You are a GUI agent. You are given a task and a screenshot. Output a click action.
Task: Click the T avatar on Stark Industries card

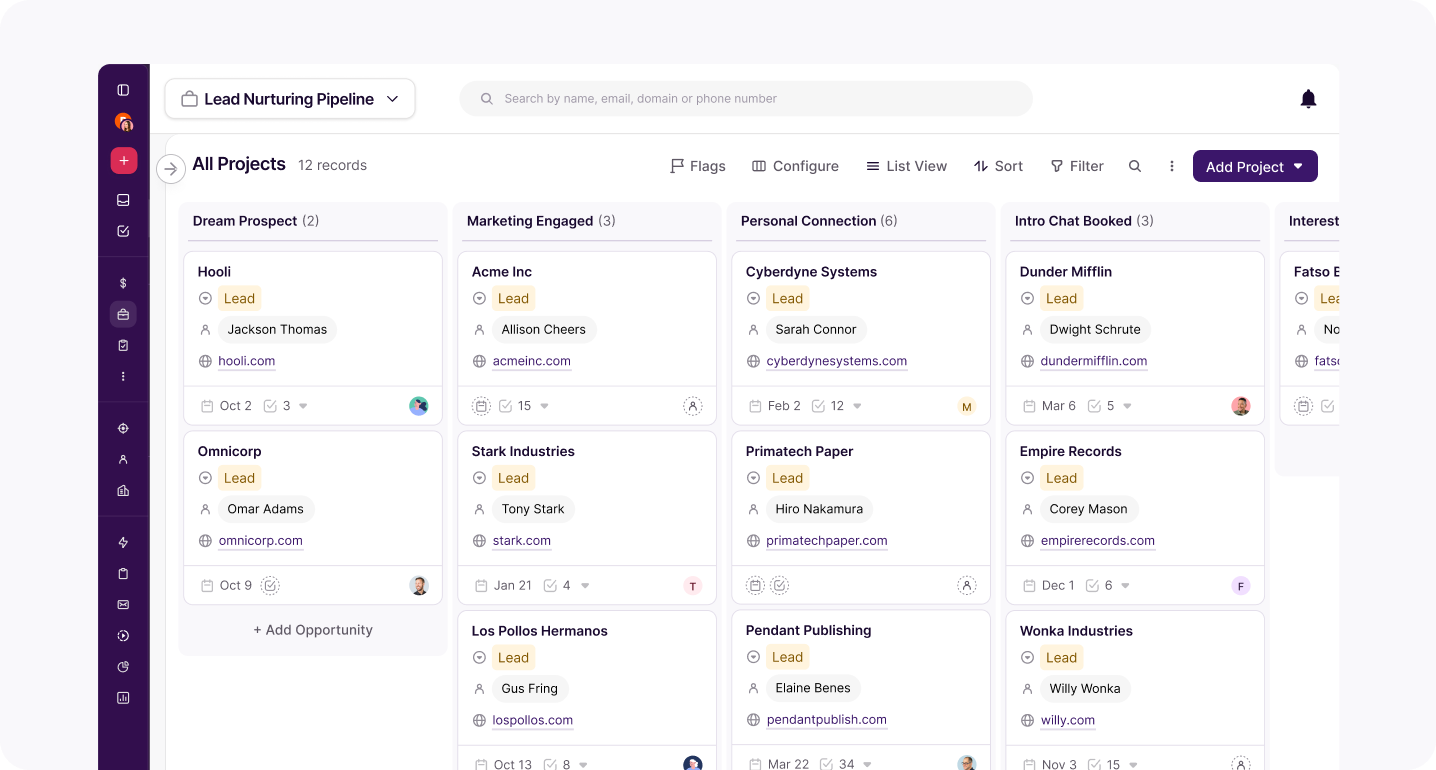tap(693, 586)
